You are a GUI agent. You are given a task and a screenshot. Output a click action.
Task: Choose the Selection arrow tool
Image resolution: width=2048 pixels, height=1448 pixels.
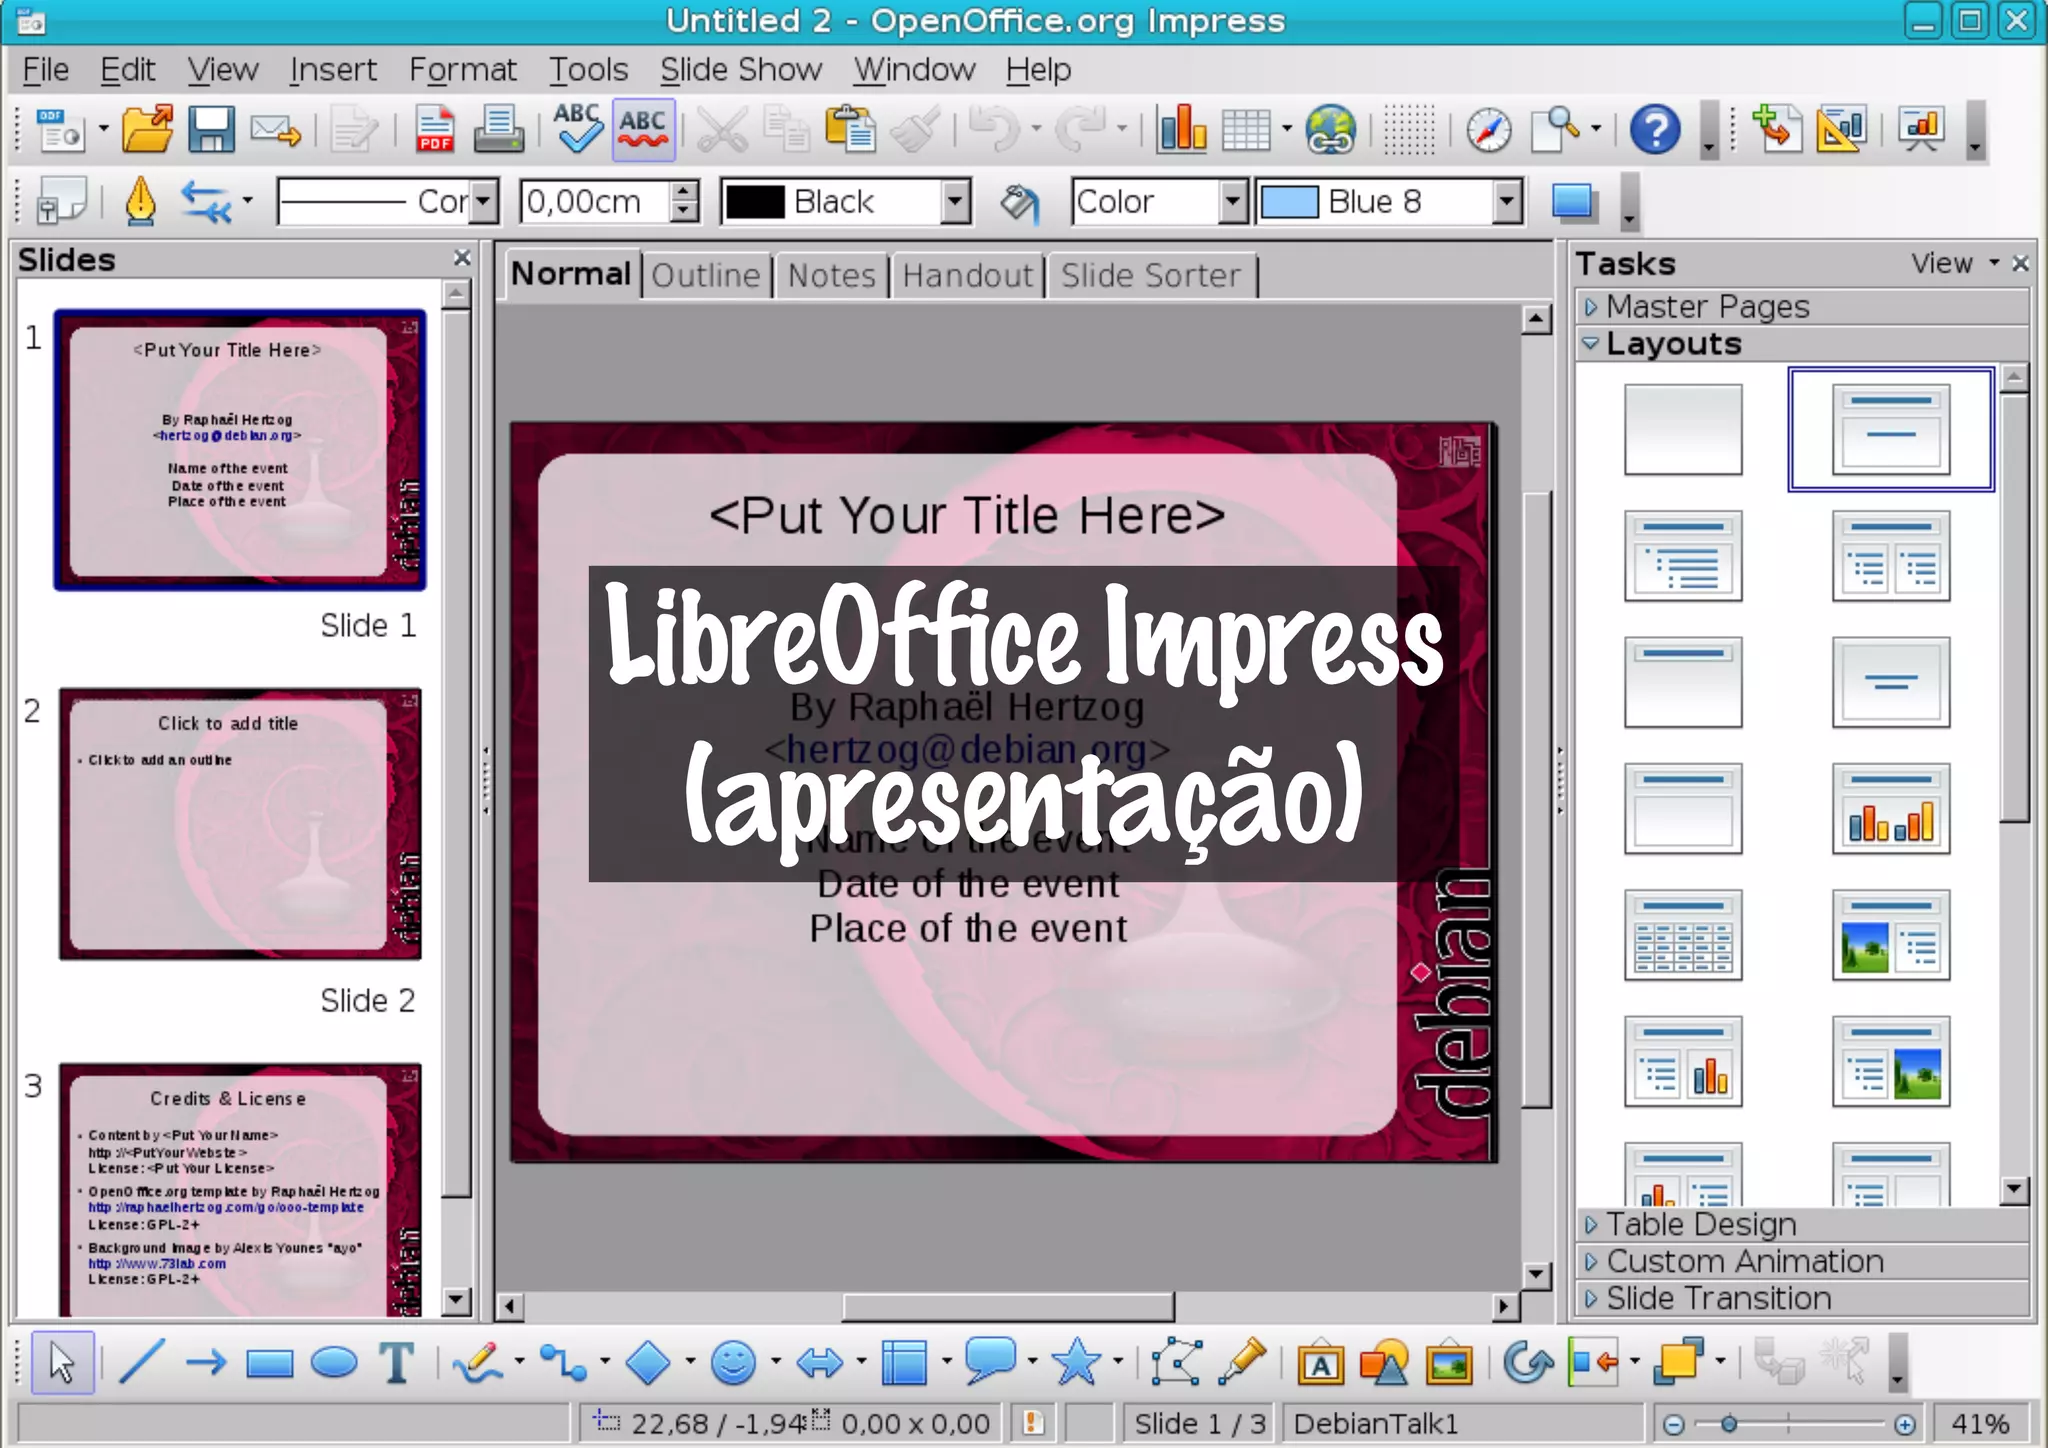click(63, 1363)
